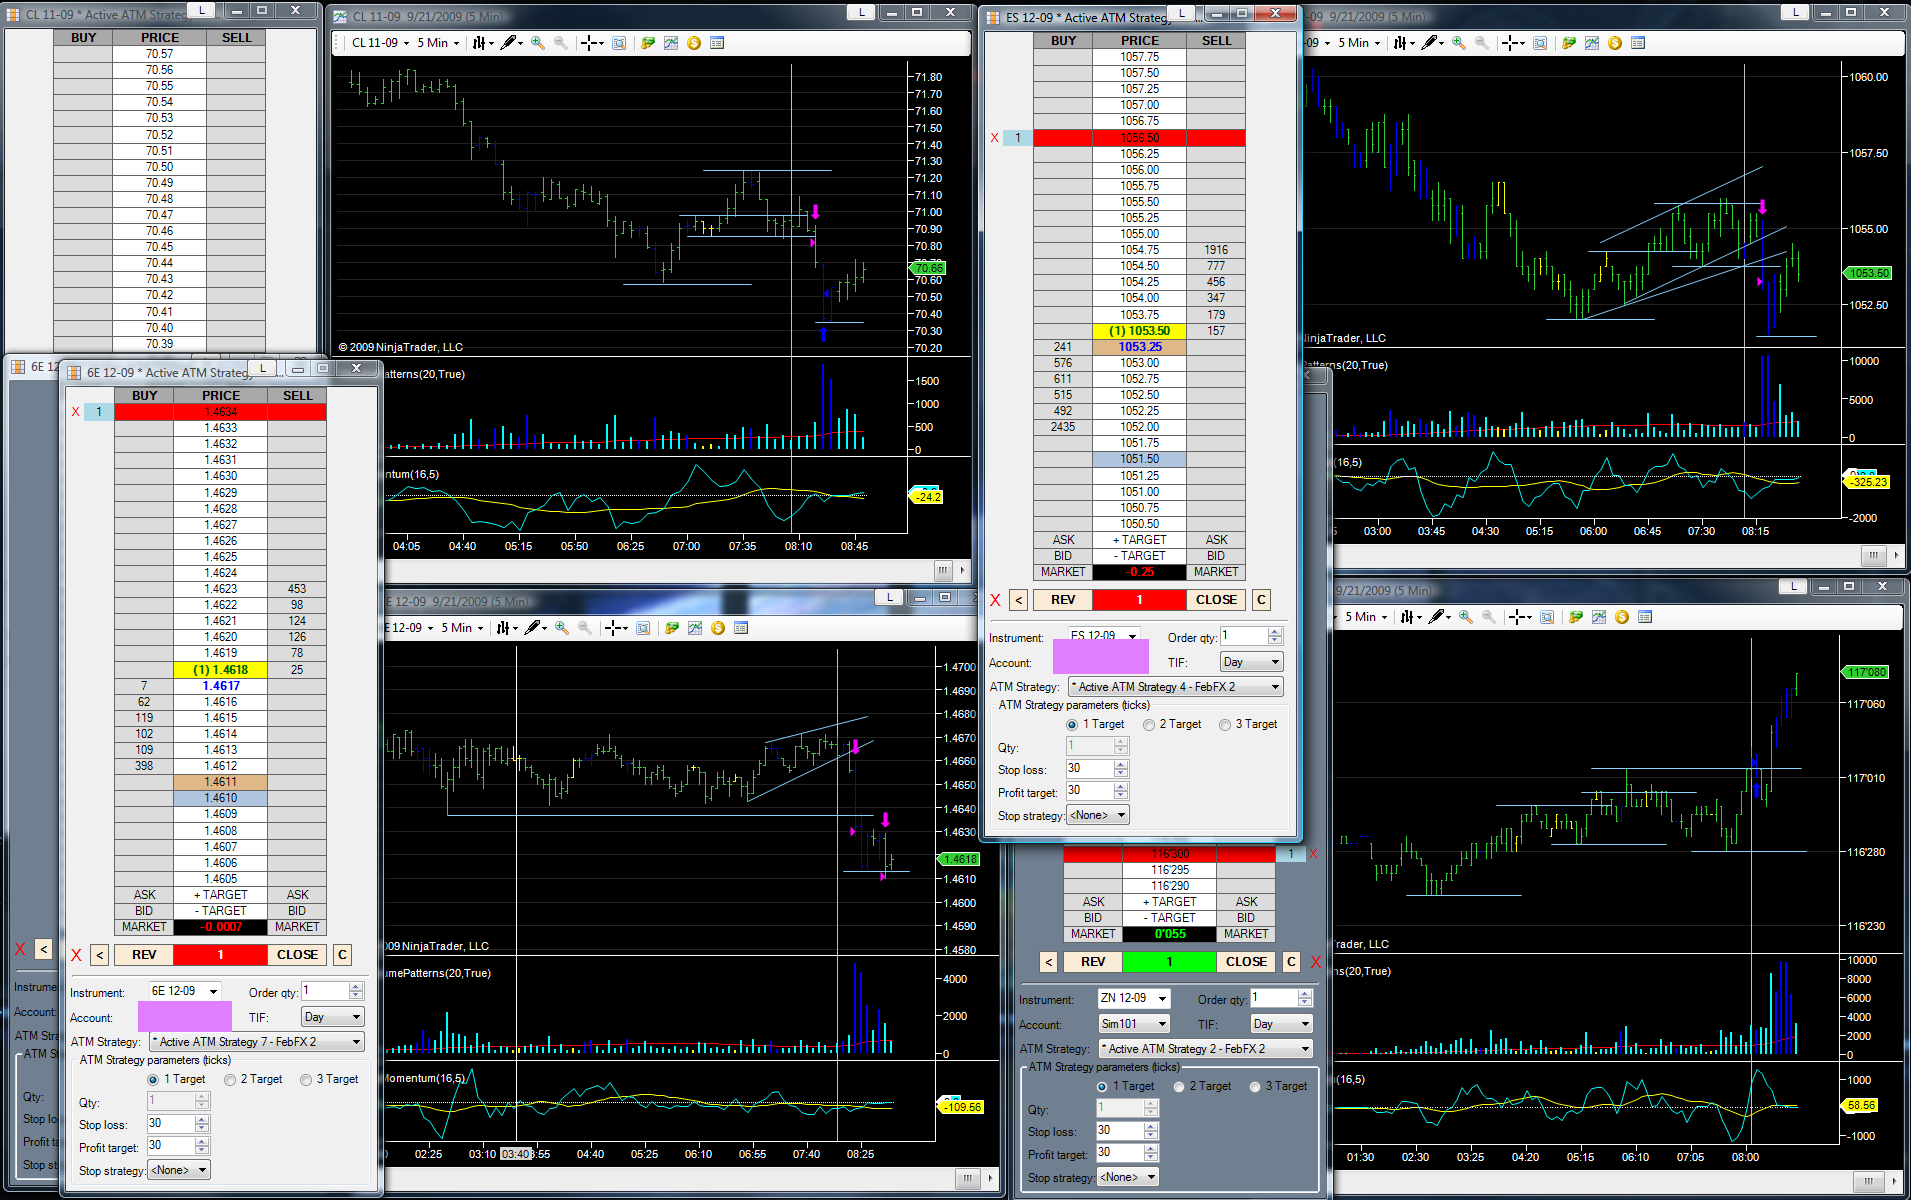The image size is (1911, 1200).
Task: Click REV button in 6E order panel
Action: click(x=144, y=955)
